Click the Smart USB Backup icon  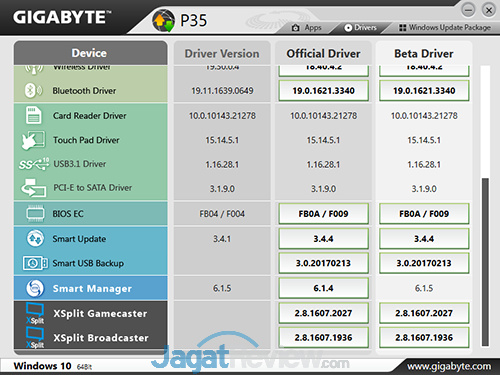pos(35,263)
